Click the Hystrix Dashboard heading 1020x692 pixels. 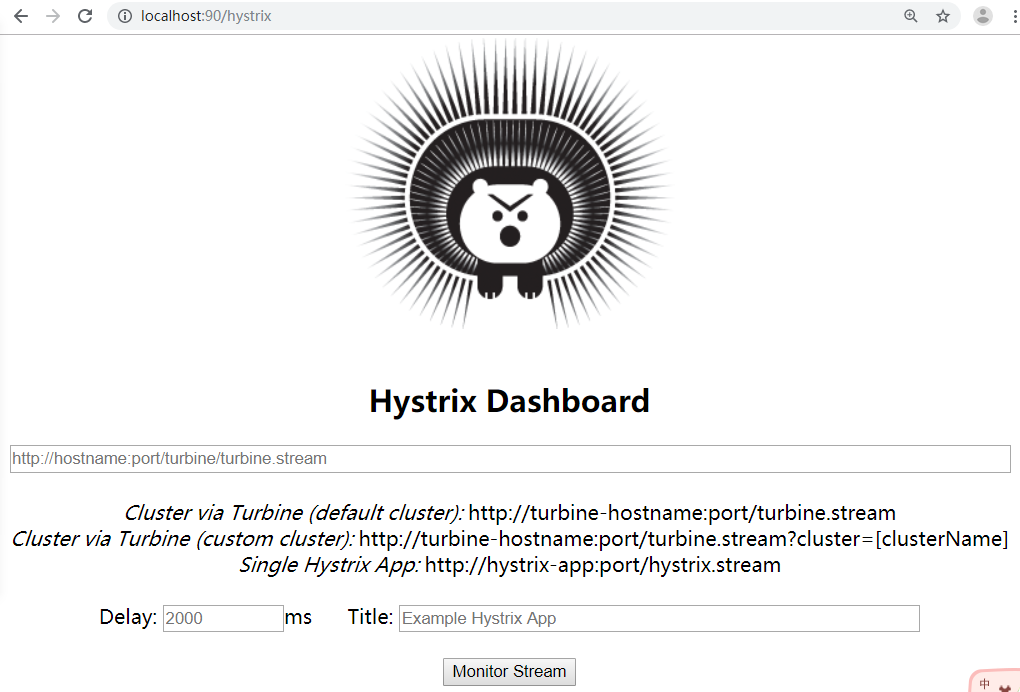[x=509, y=401]
